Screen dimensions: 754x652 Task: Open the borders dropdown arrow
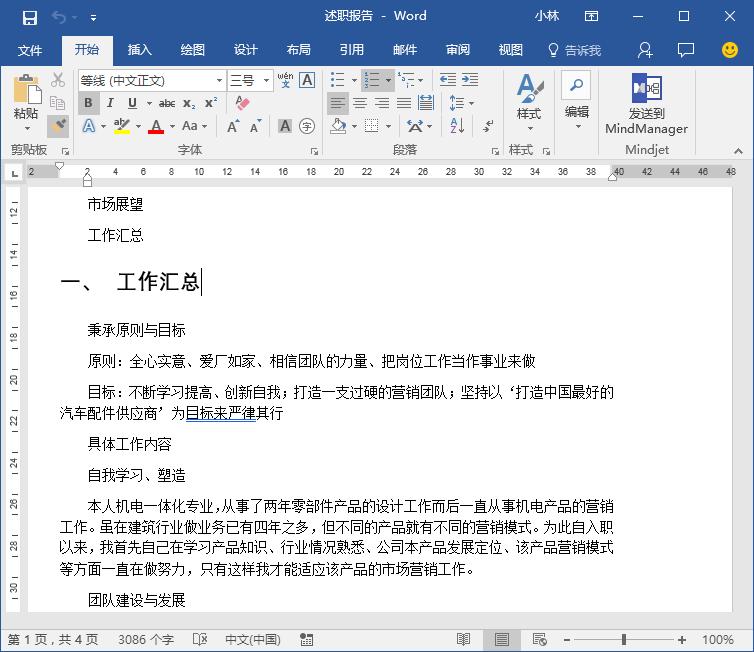point(388,126)
